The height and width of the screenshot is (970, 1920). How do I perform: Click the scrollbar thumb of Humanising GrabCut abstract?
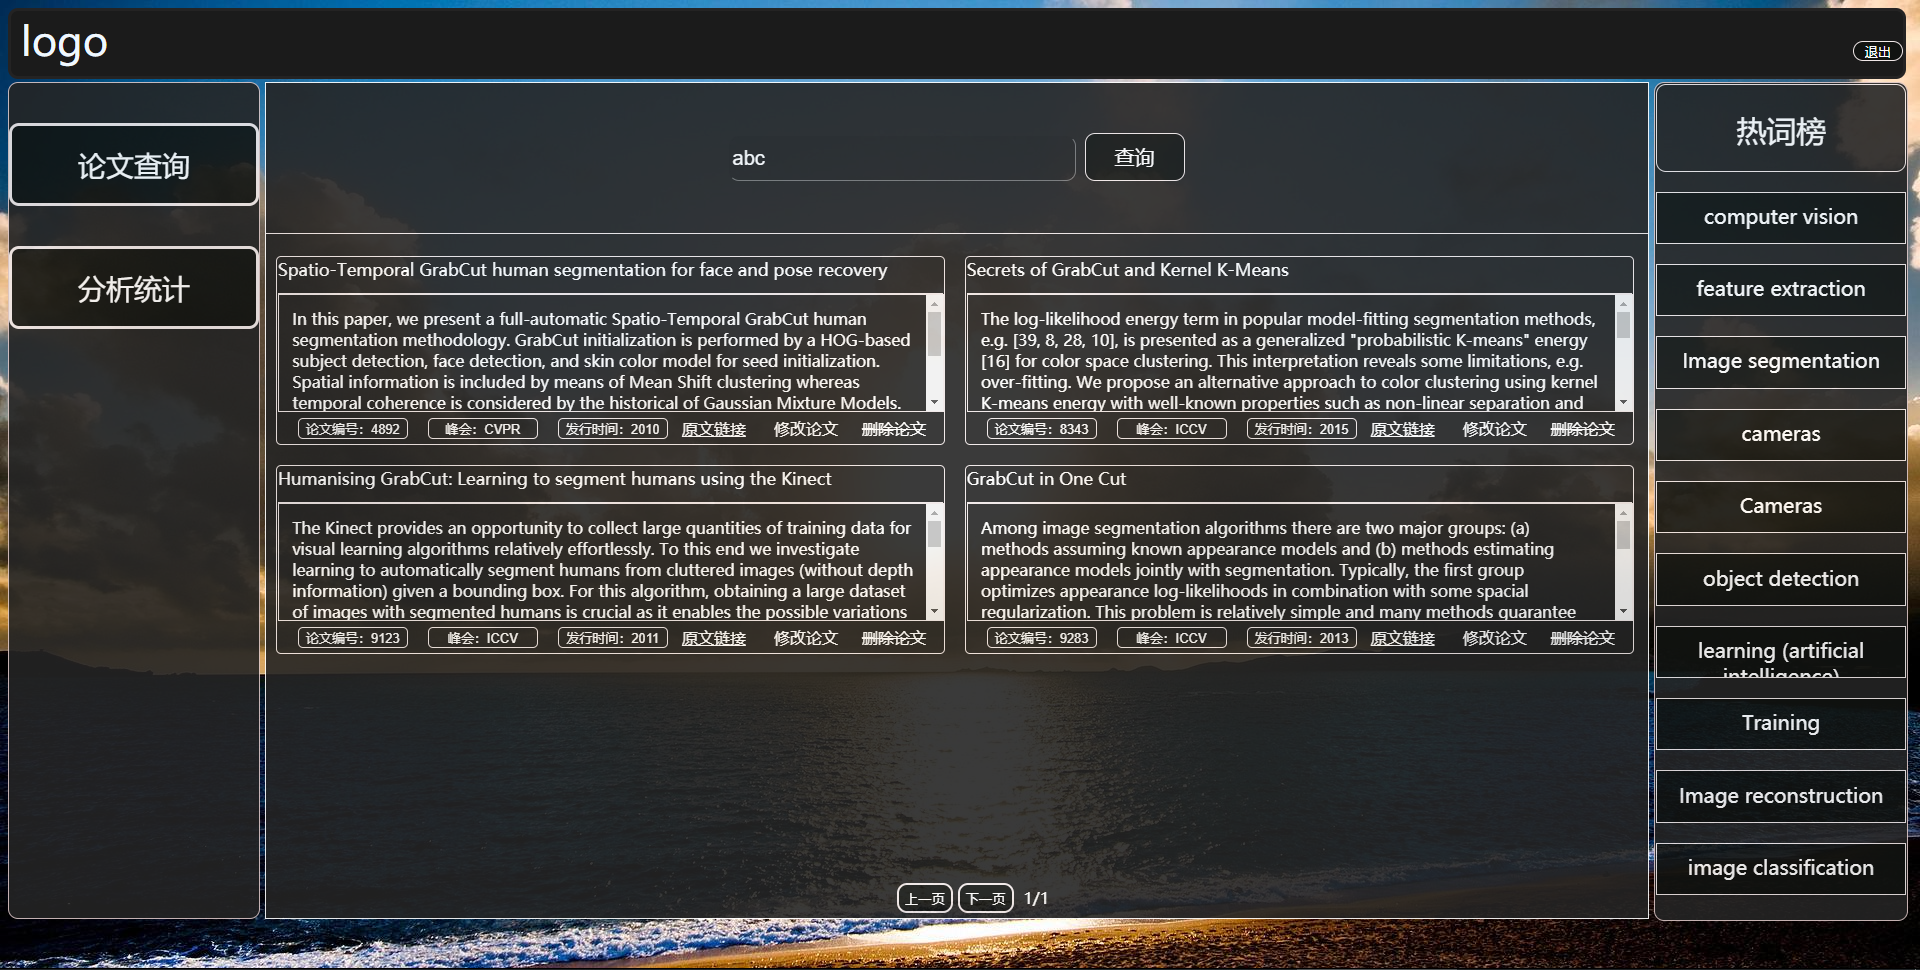[x=934, y=534]
